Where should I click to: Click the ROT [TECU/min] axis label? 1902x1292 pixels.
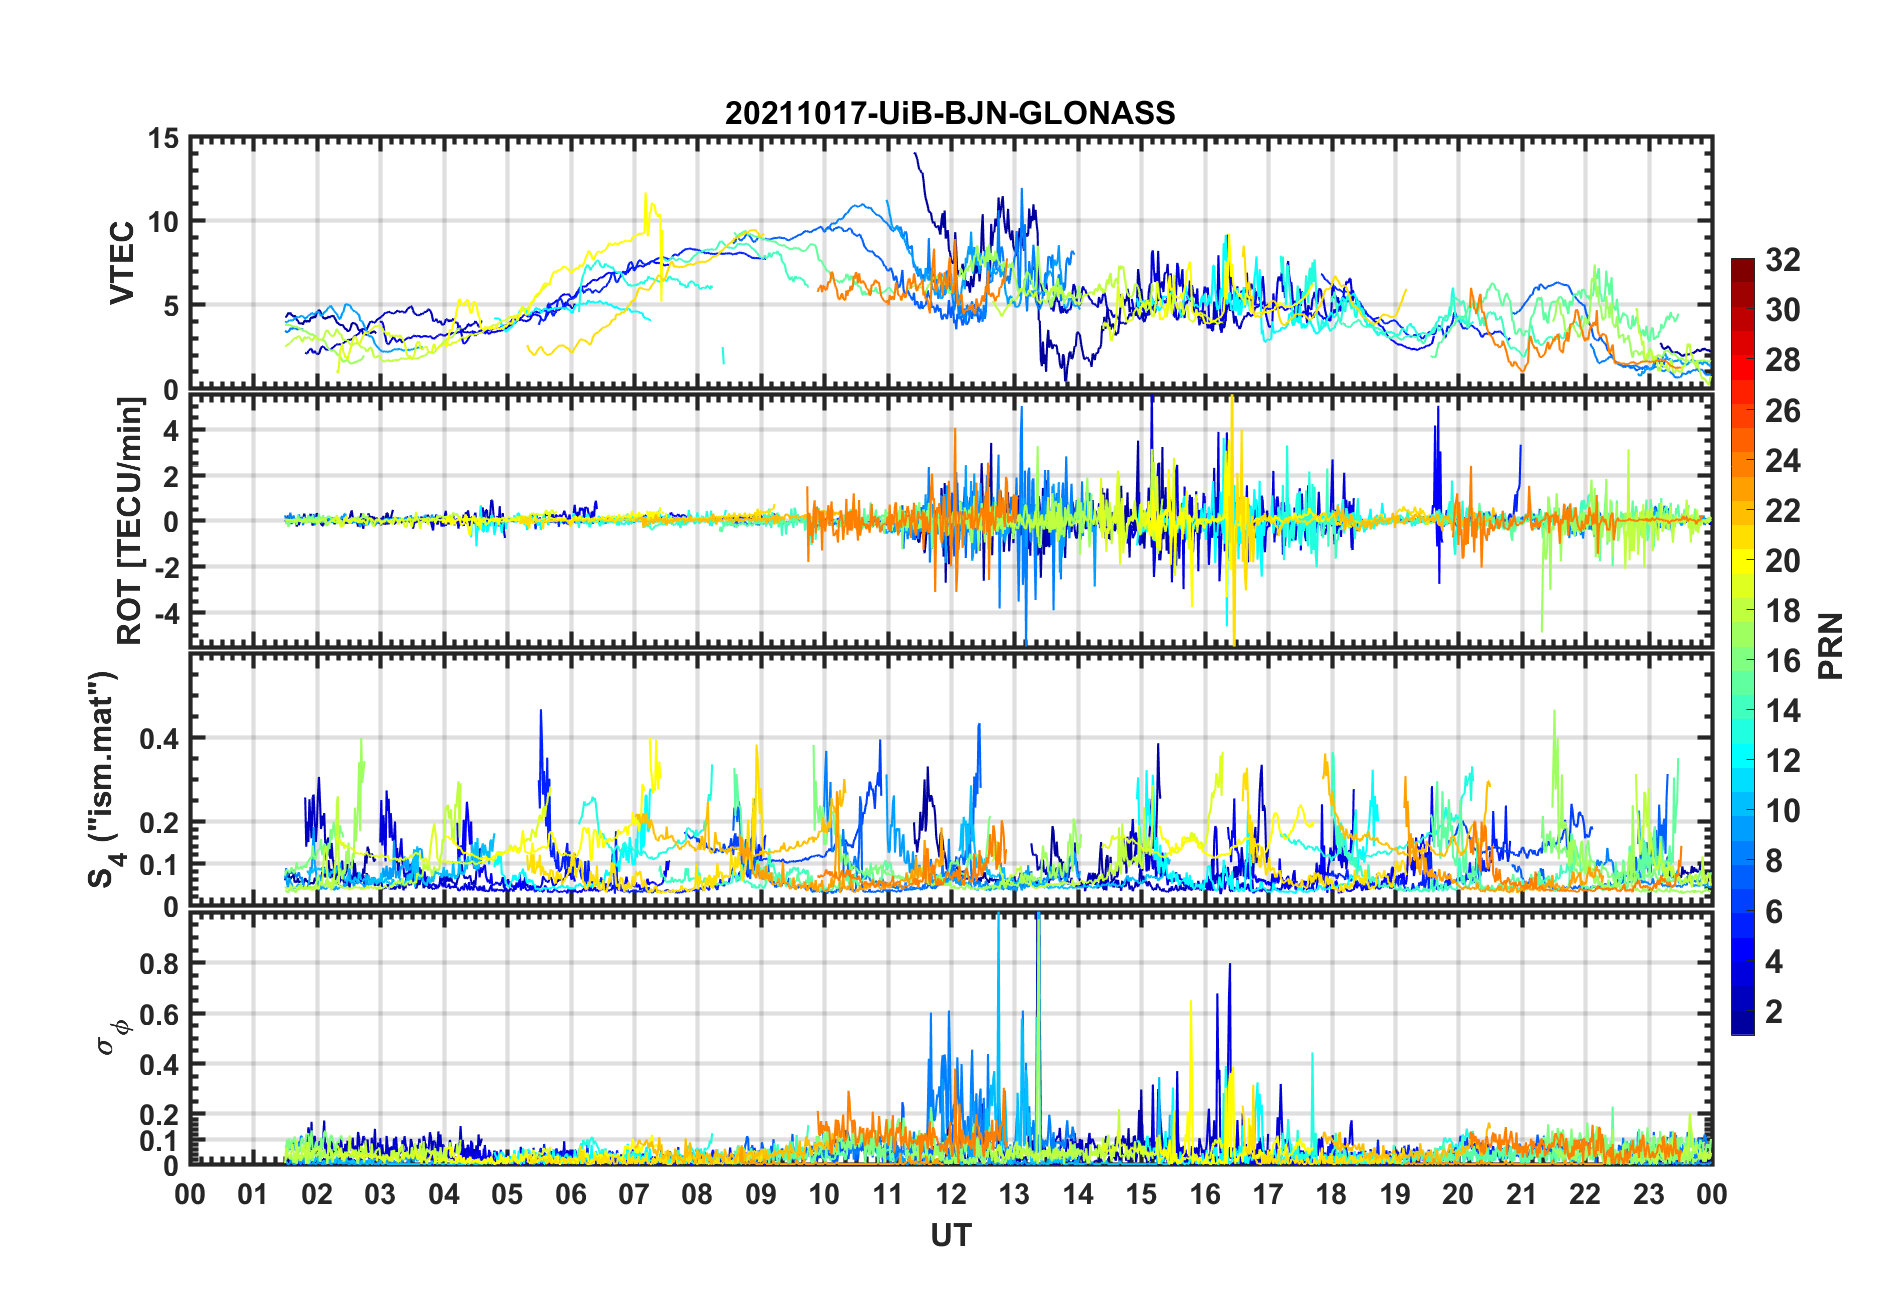(x=130, y=521)
